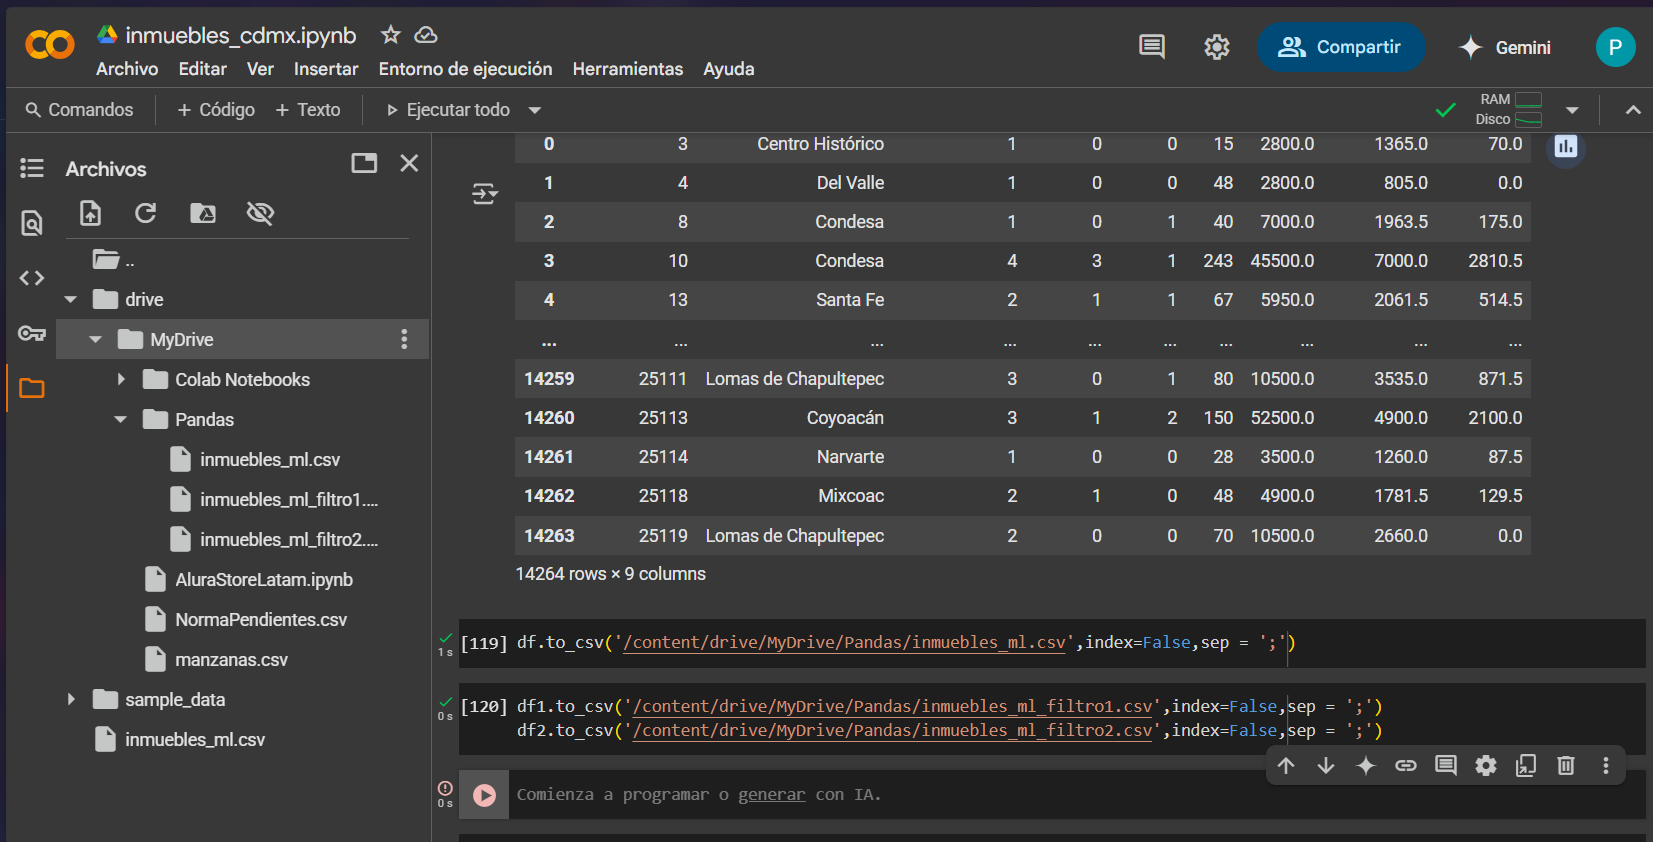Go to parent folder '..'
The image size is (1653, 842).
113,260
